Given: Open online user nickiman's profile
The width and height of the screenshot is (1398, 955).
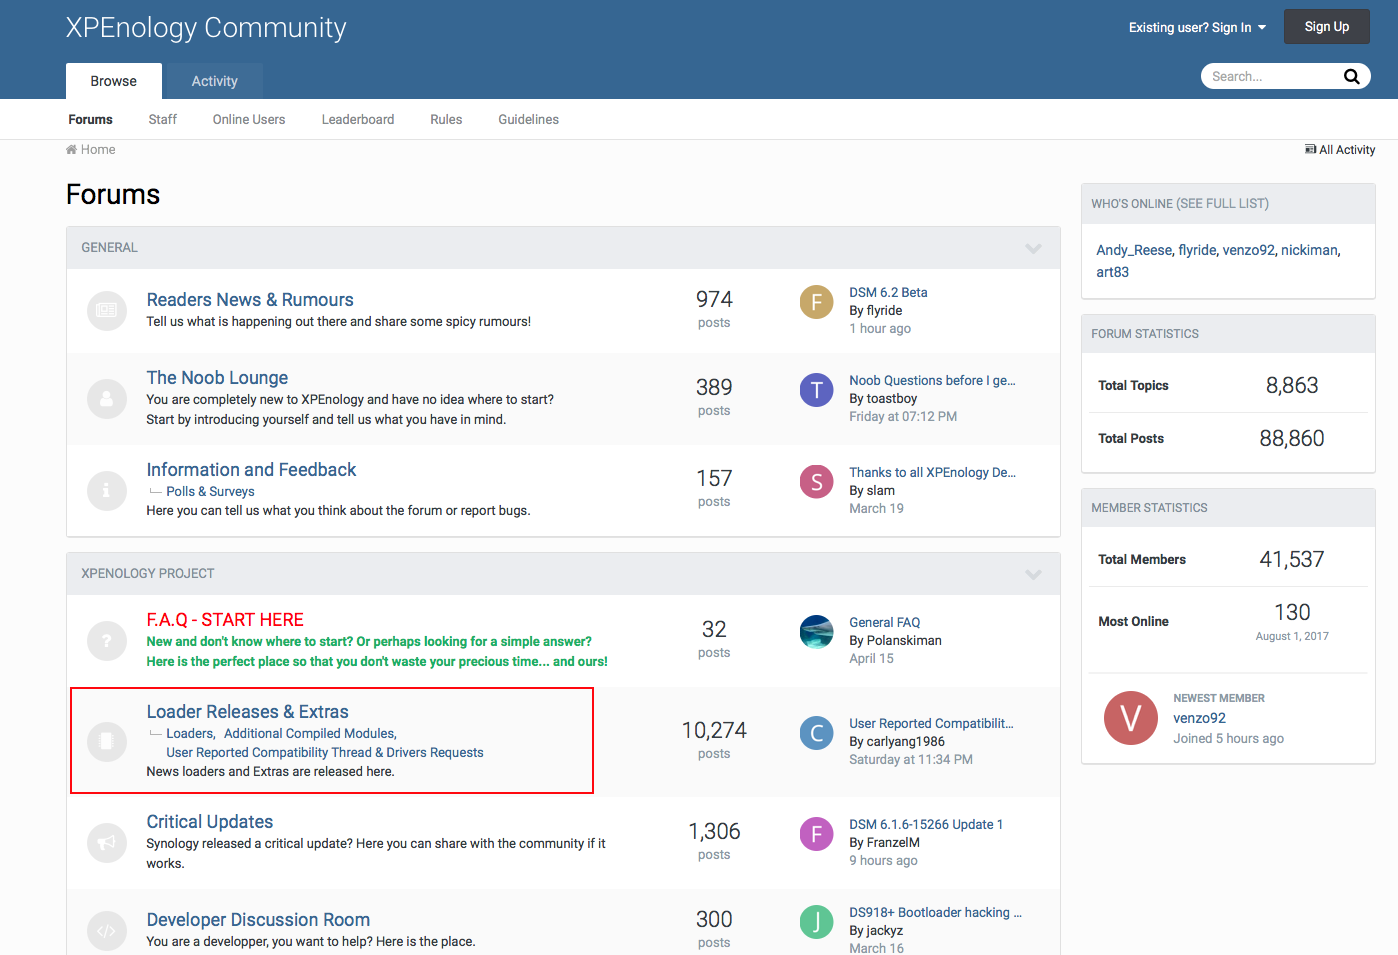Looking at the screenshot, I should [x=1309, y=250].
